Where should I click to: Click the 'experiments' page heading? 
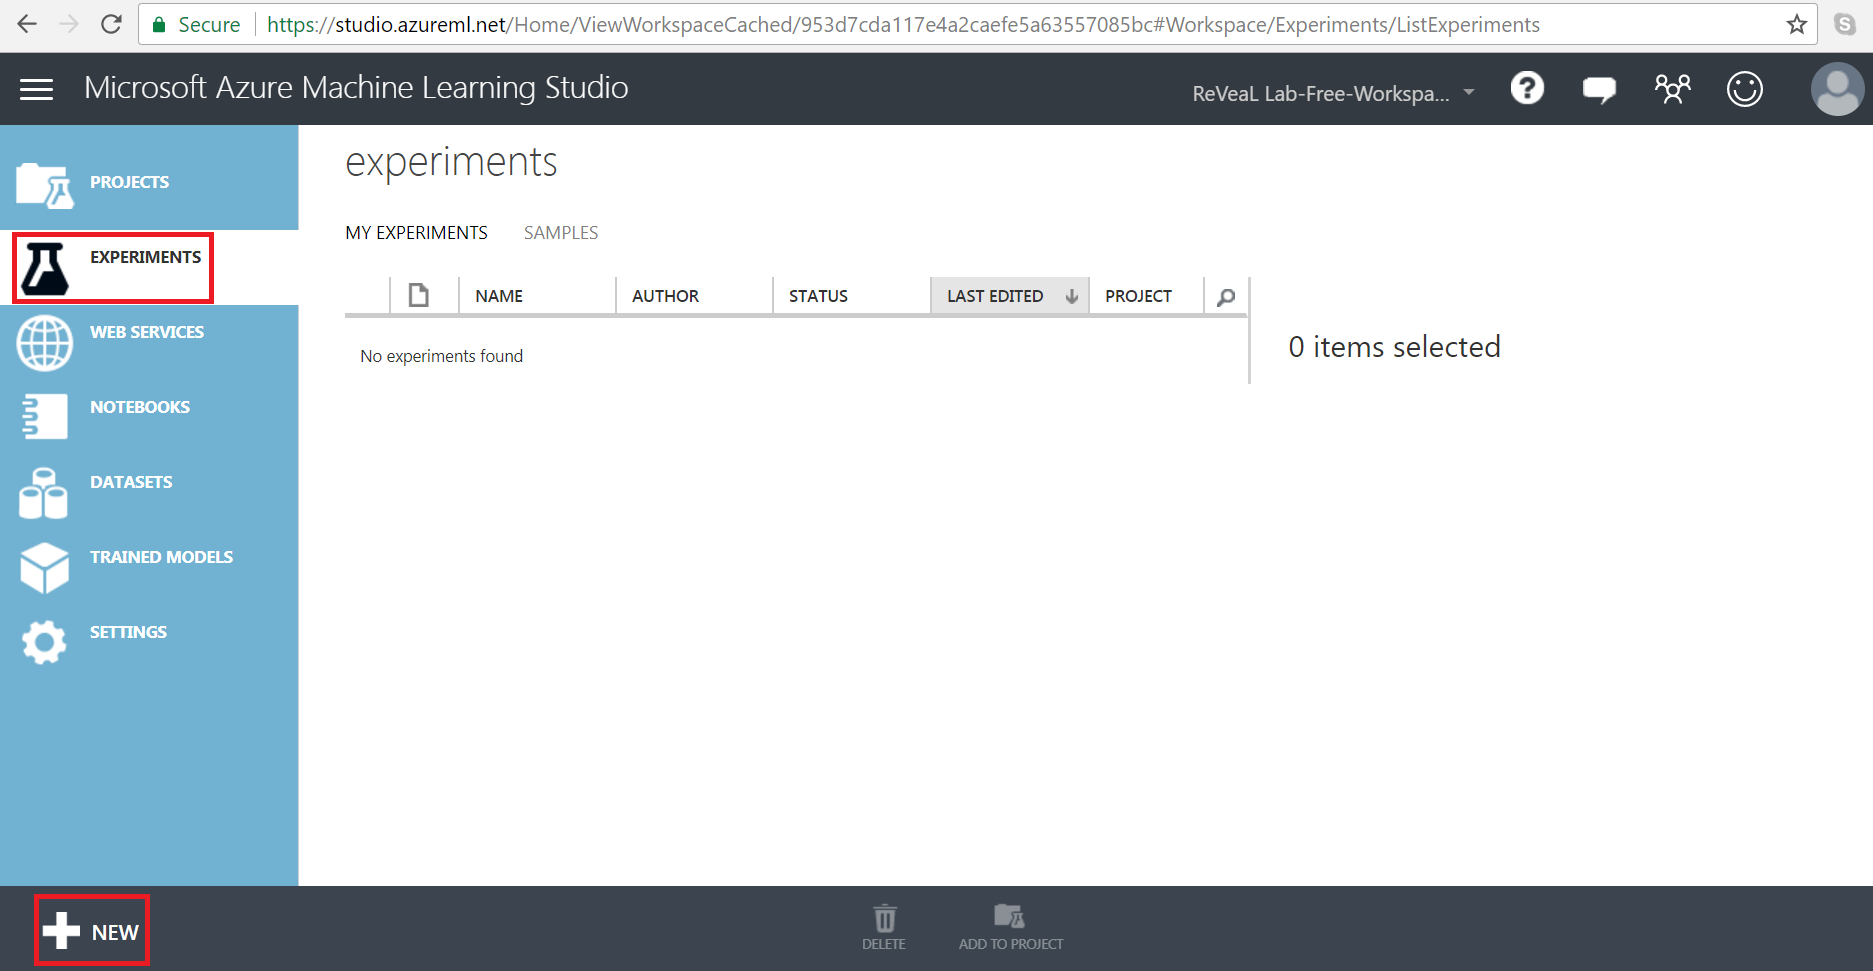(x=451, y=163)
